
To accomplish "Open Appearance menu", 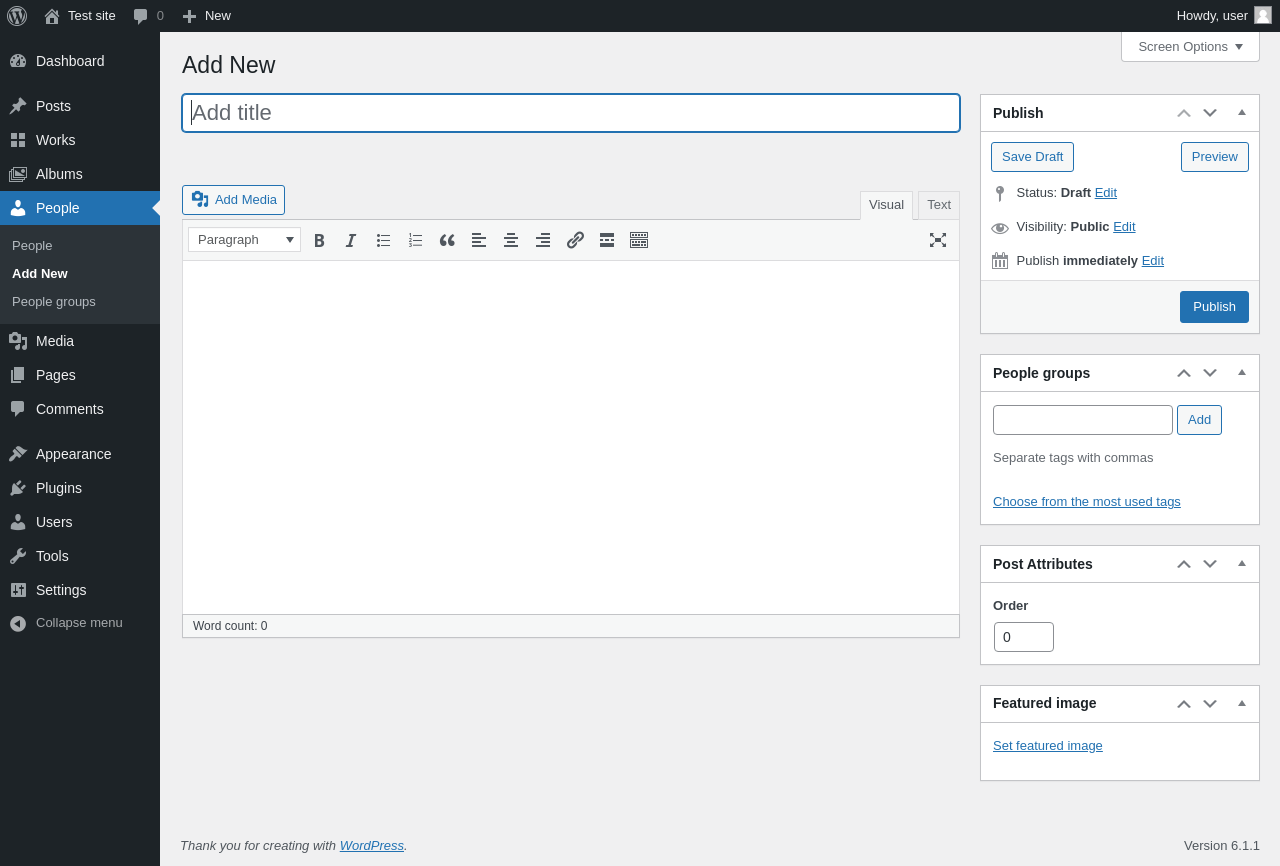I will pyautogui.click(x=80, y=454).
